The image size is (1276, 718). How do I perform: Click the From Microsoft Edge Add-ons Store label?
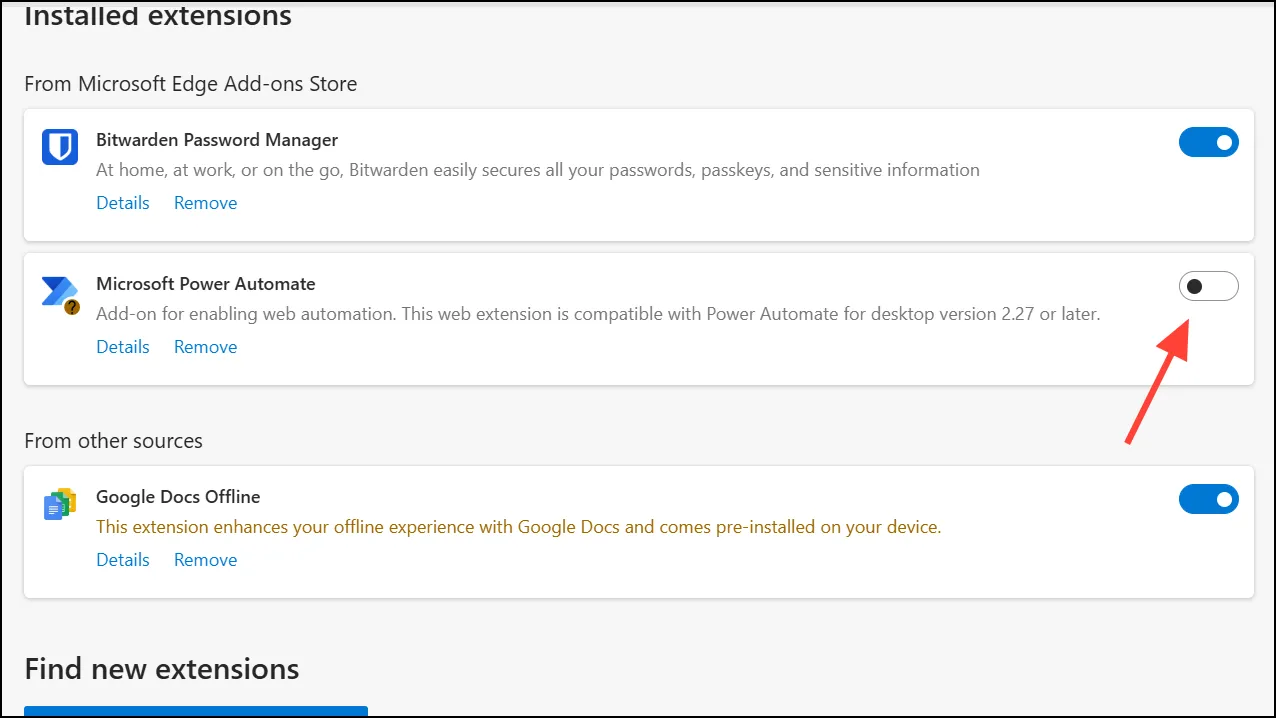point(191,84)
